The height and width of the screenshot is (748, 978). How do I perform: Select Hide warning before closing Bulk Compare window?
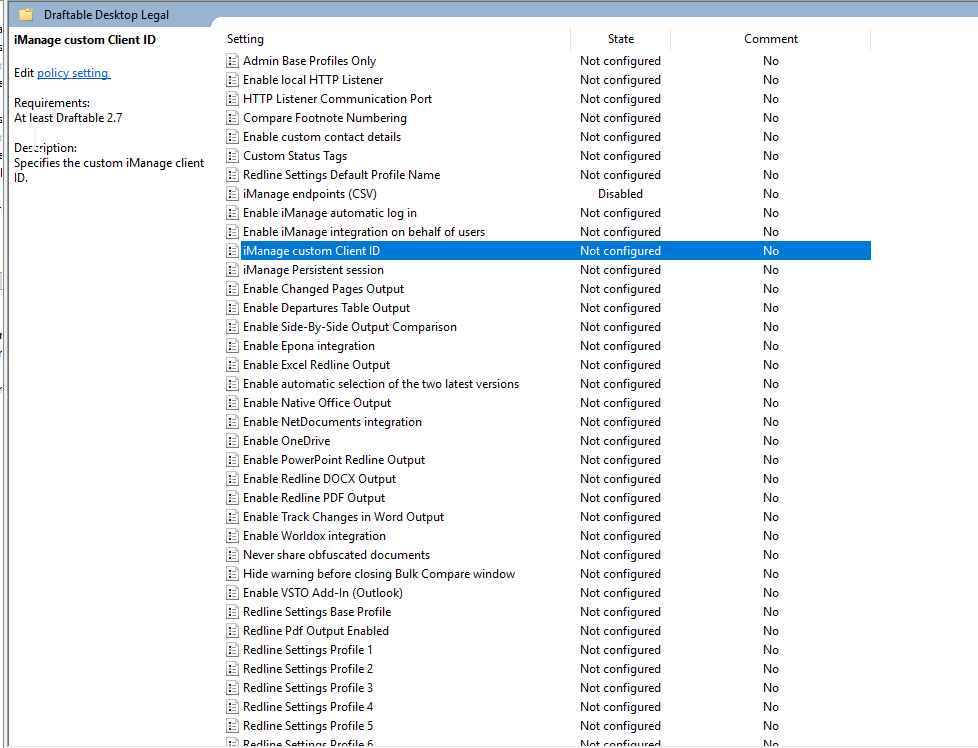379,574
